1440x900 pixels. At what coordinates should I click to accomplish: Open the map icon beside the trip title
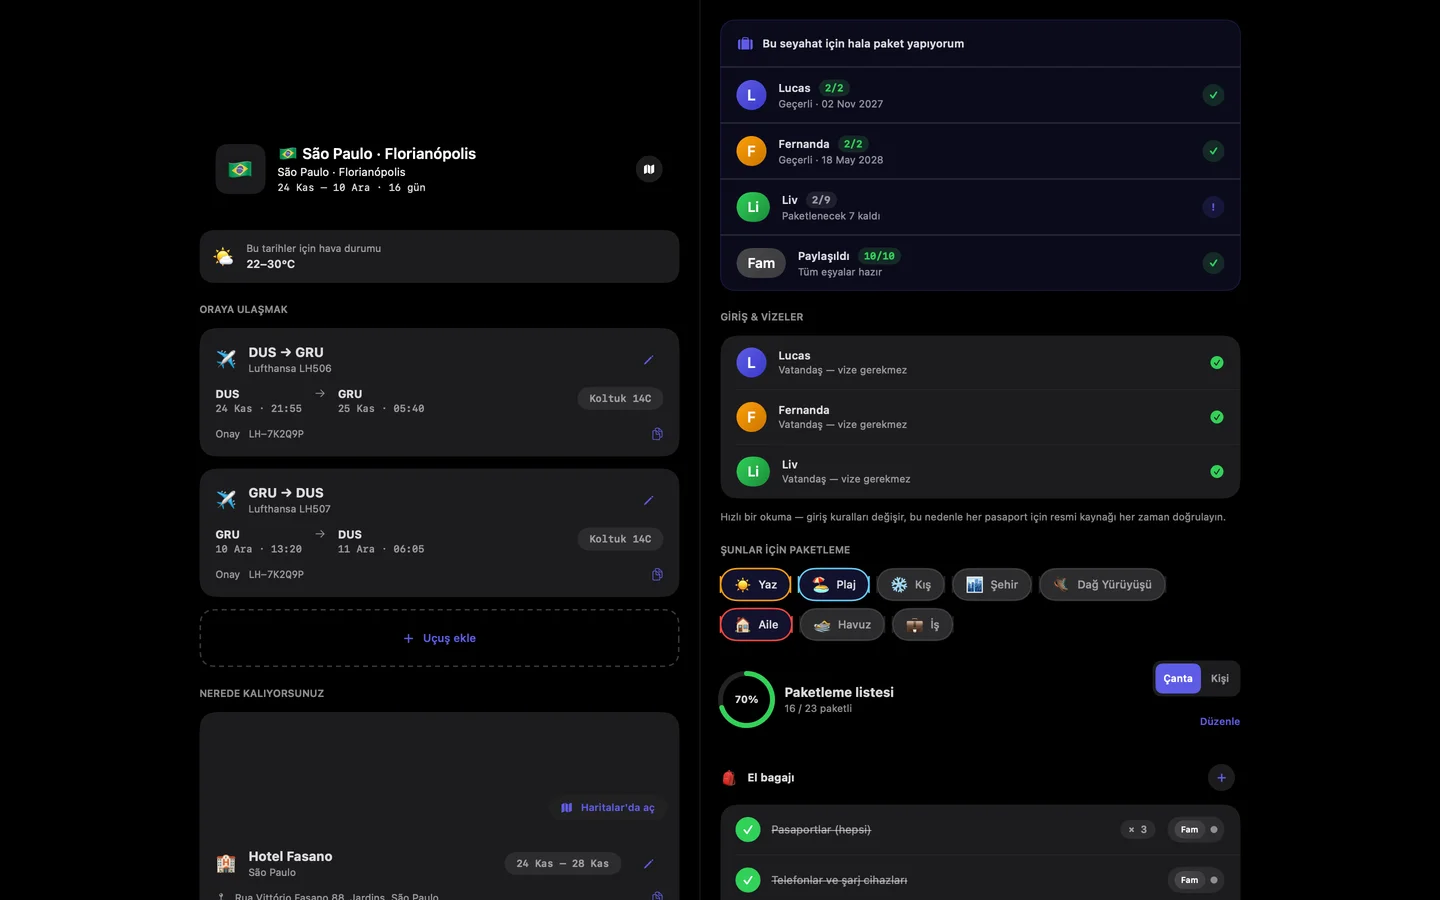coord(649,169)
